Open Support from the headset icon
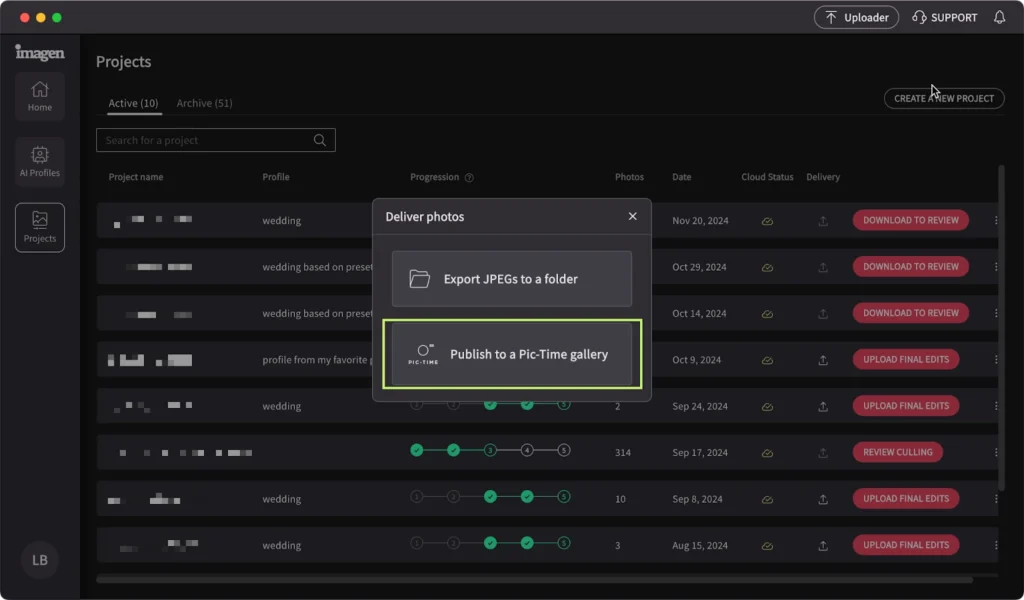Viewport: 1024px width, 600px height. [x=945, y=18]
